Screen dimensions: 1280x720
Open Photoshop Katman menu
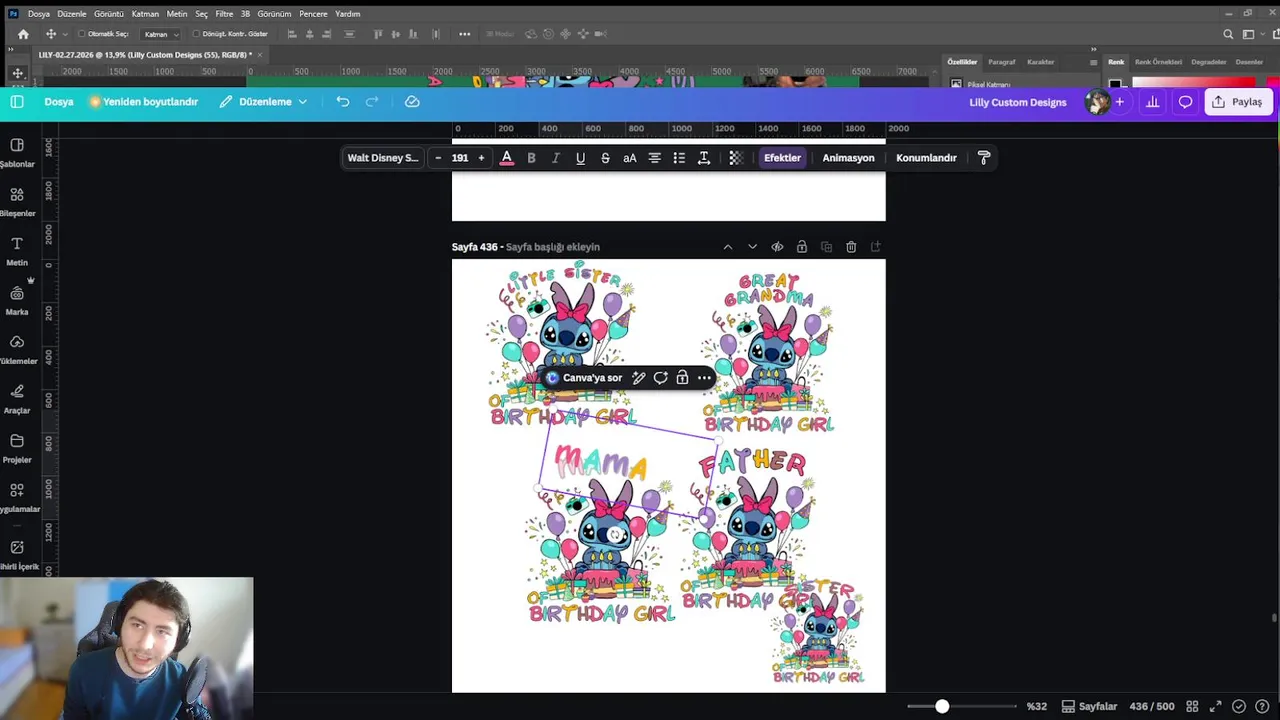145,14
